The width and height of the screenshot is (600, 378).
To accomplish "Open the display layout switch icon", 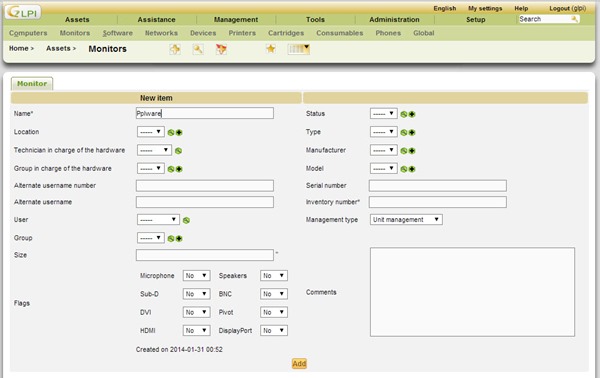I will pyautogui.click(x=298, y=49).
